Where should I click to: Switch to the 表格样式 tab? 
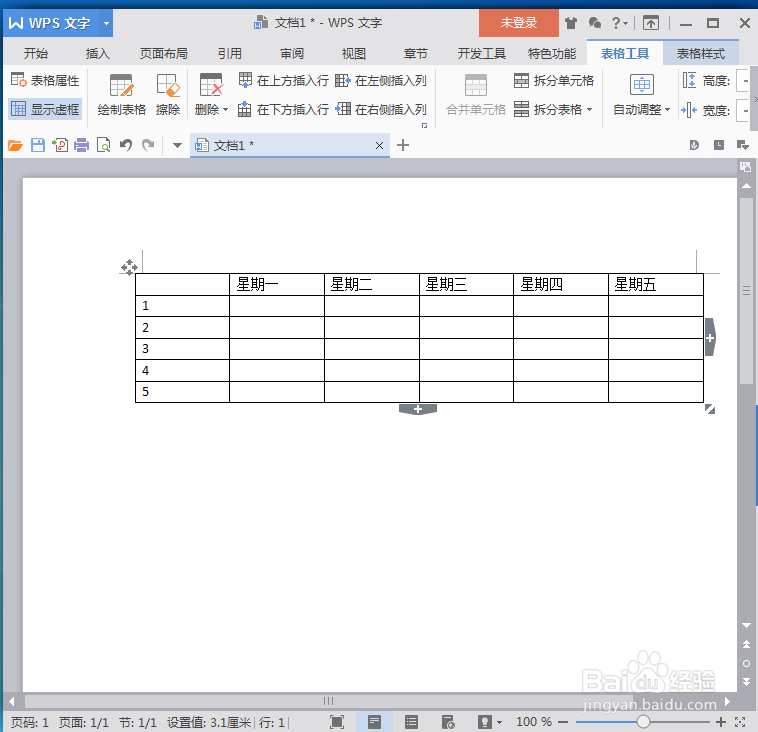(x=700, y=53)
